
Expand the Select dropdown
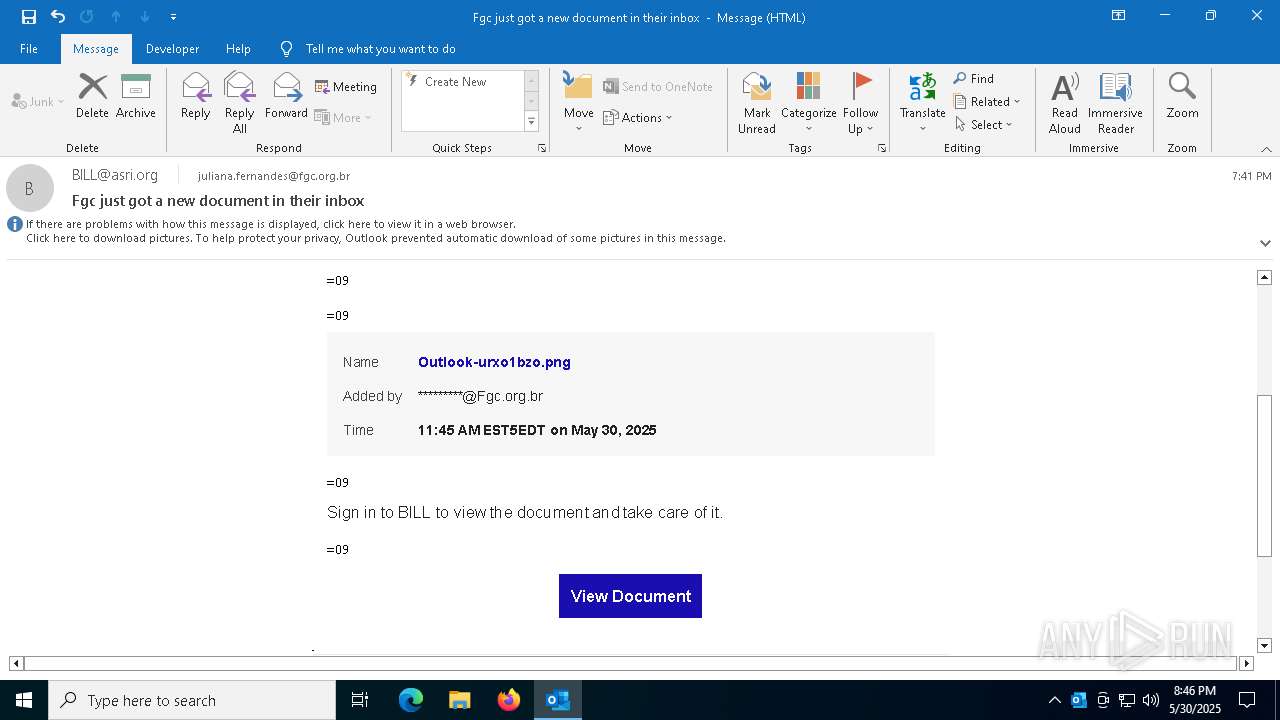coord(983,125)
